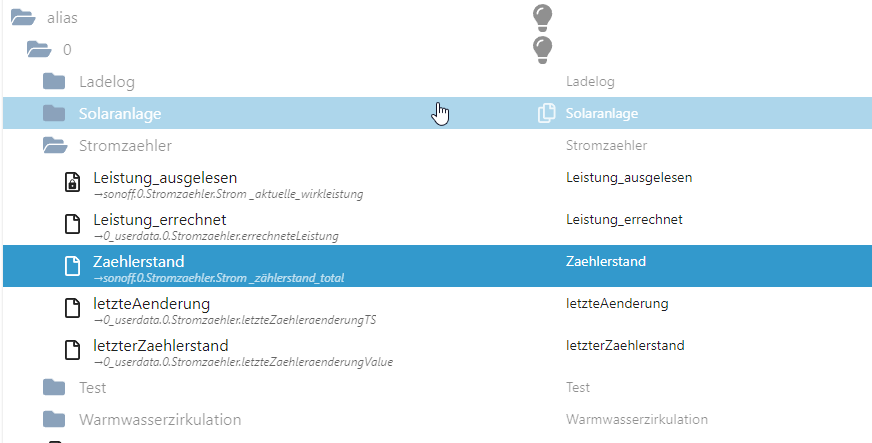872x443 pixels.
Task: Open the Test folder icon
Action: [x=54, y=387]
